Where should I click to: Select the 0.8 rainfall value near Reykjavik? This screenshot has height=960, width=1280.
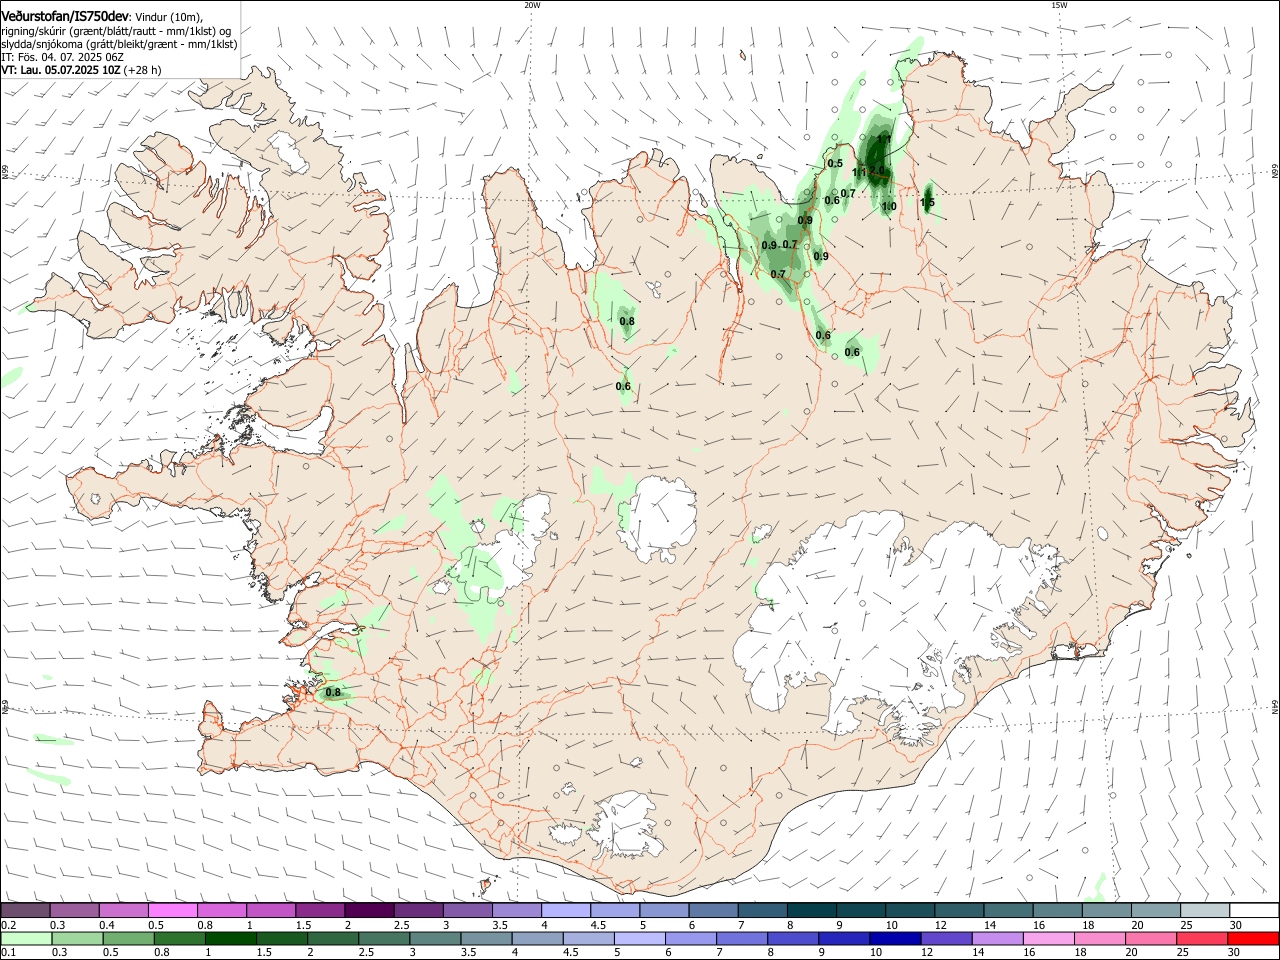333,692
